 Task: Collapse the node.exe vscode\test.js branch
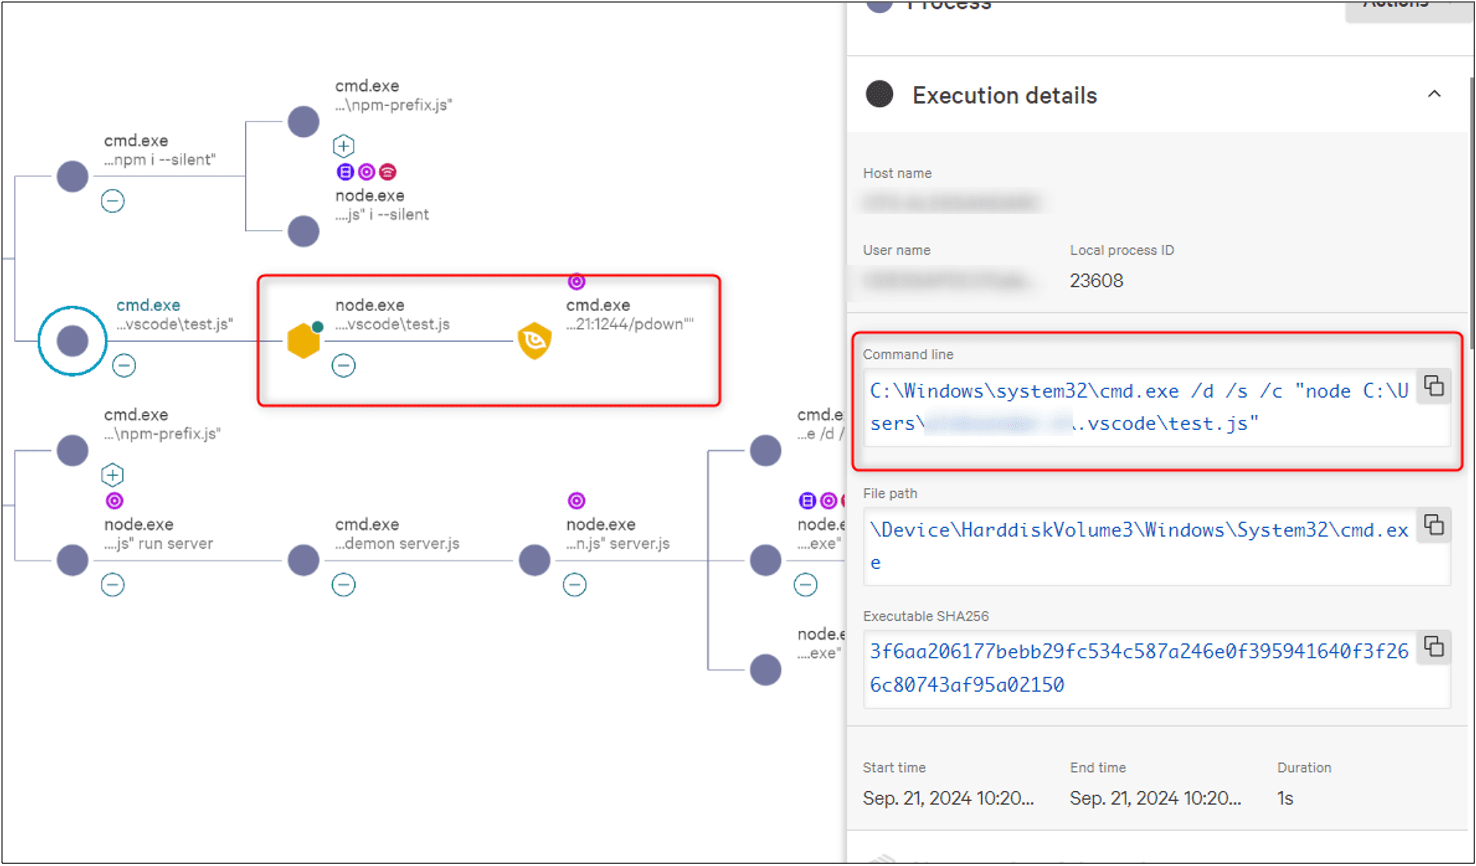pyautogui.click(x=343, y=365)
